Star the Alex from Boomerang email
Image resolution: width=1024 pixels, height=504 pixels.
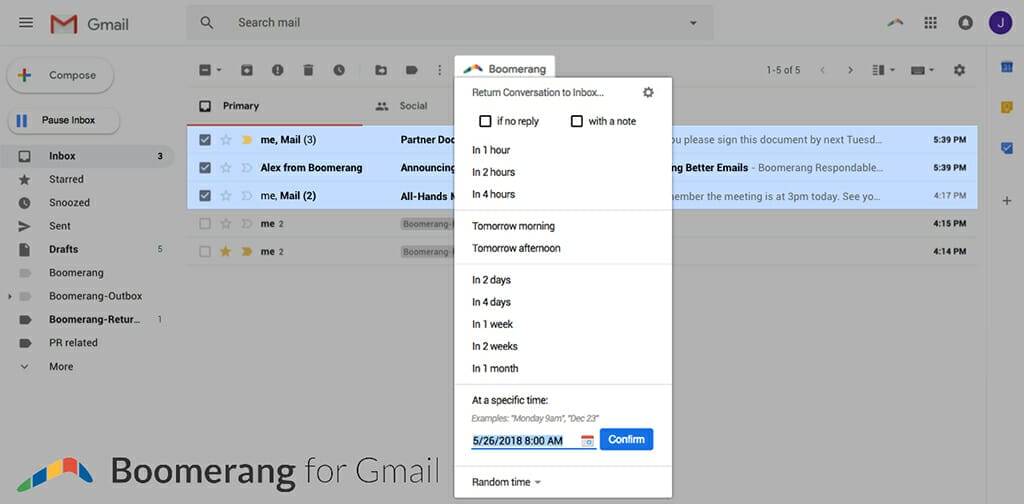point(225,168)
